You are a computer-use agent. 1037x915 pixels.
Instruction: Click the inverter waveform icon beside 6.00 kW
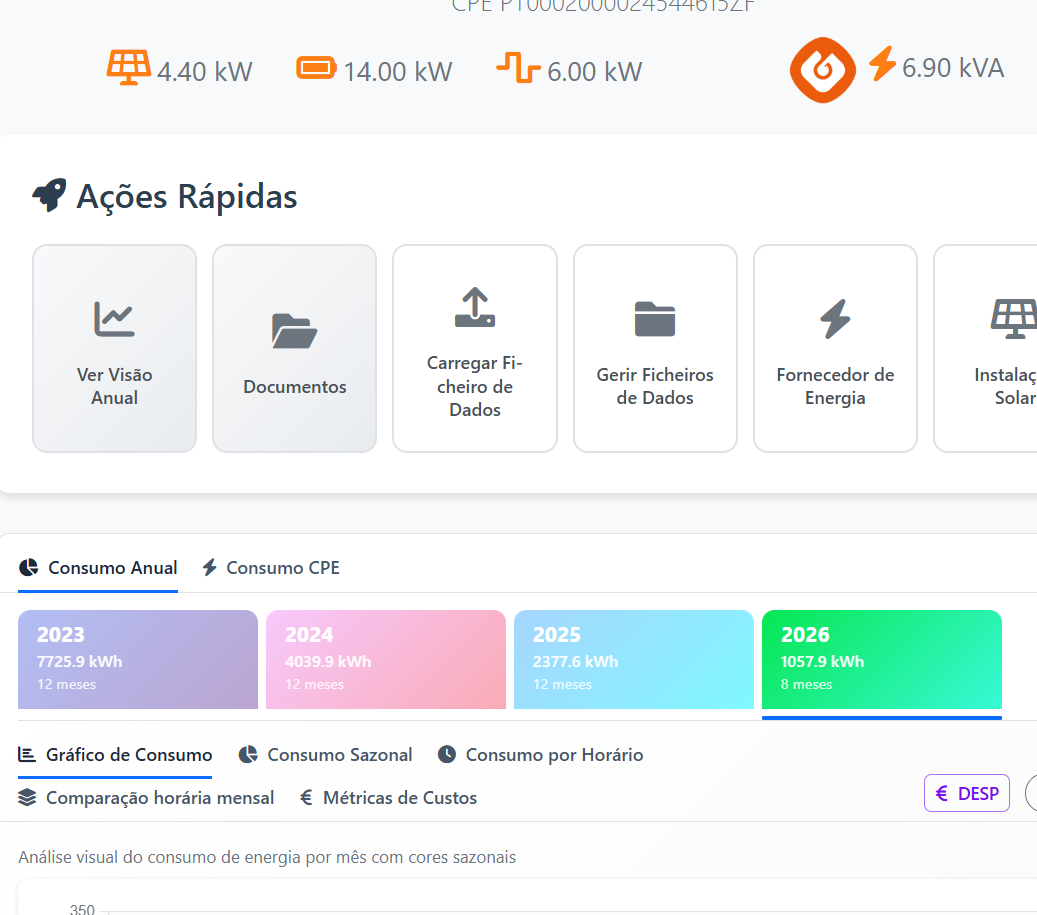point(518,67)
